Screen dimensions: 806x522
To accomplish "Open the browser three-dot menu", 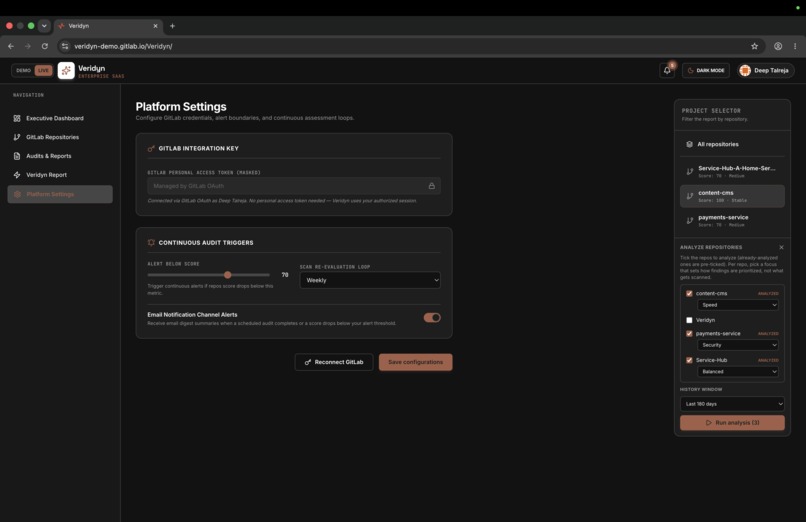I will (x=795, y=46).
